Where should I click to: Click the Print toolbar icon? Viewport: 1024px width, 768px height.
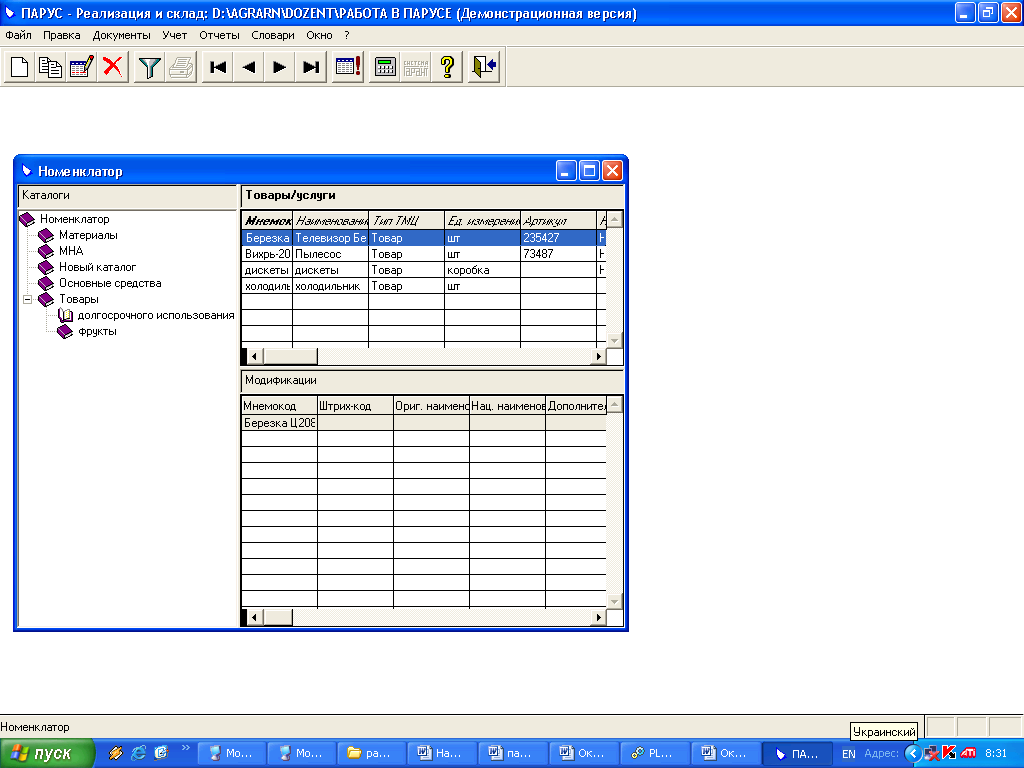click(181, 67)
